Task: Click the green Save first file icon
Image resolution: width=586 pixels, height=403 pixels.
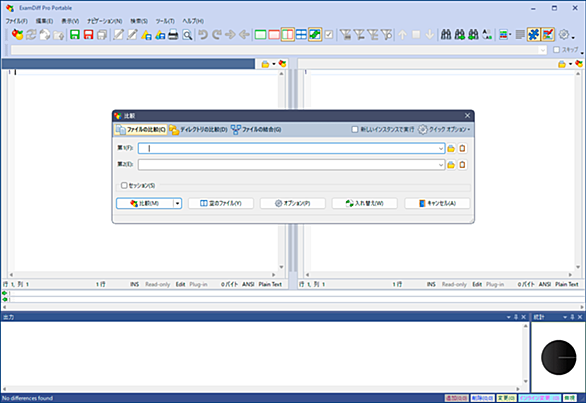Action: pos(75,35)
